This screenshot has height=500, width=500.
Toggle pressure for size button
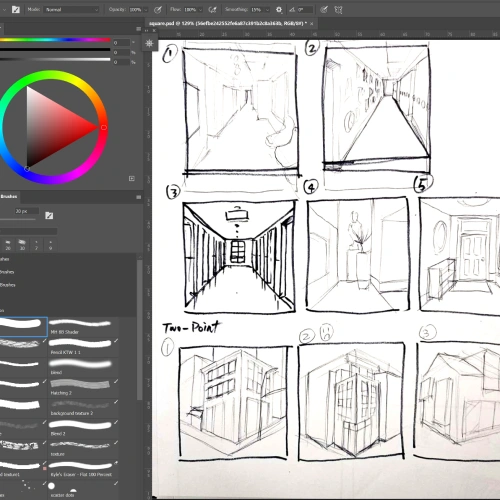324,10
